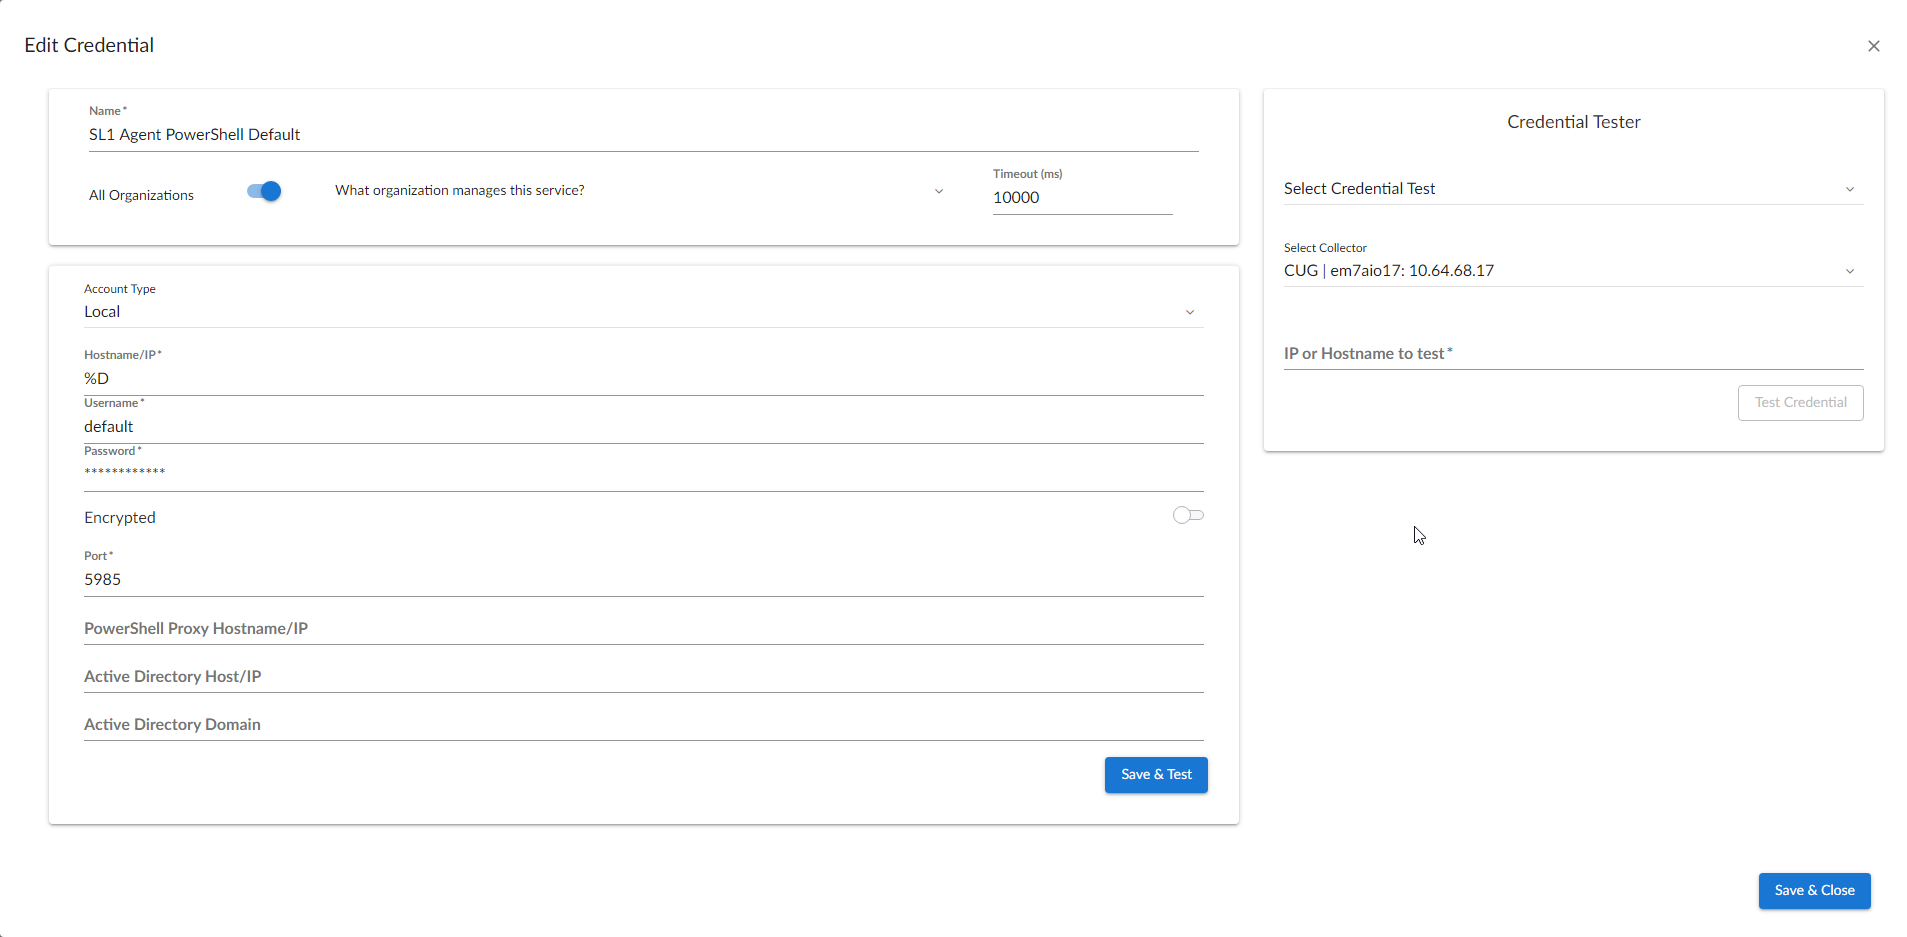The height and width of the screenshot is (937, 1907).
Task: Click the Timeout (ms) field
Action: (1081, 198)
